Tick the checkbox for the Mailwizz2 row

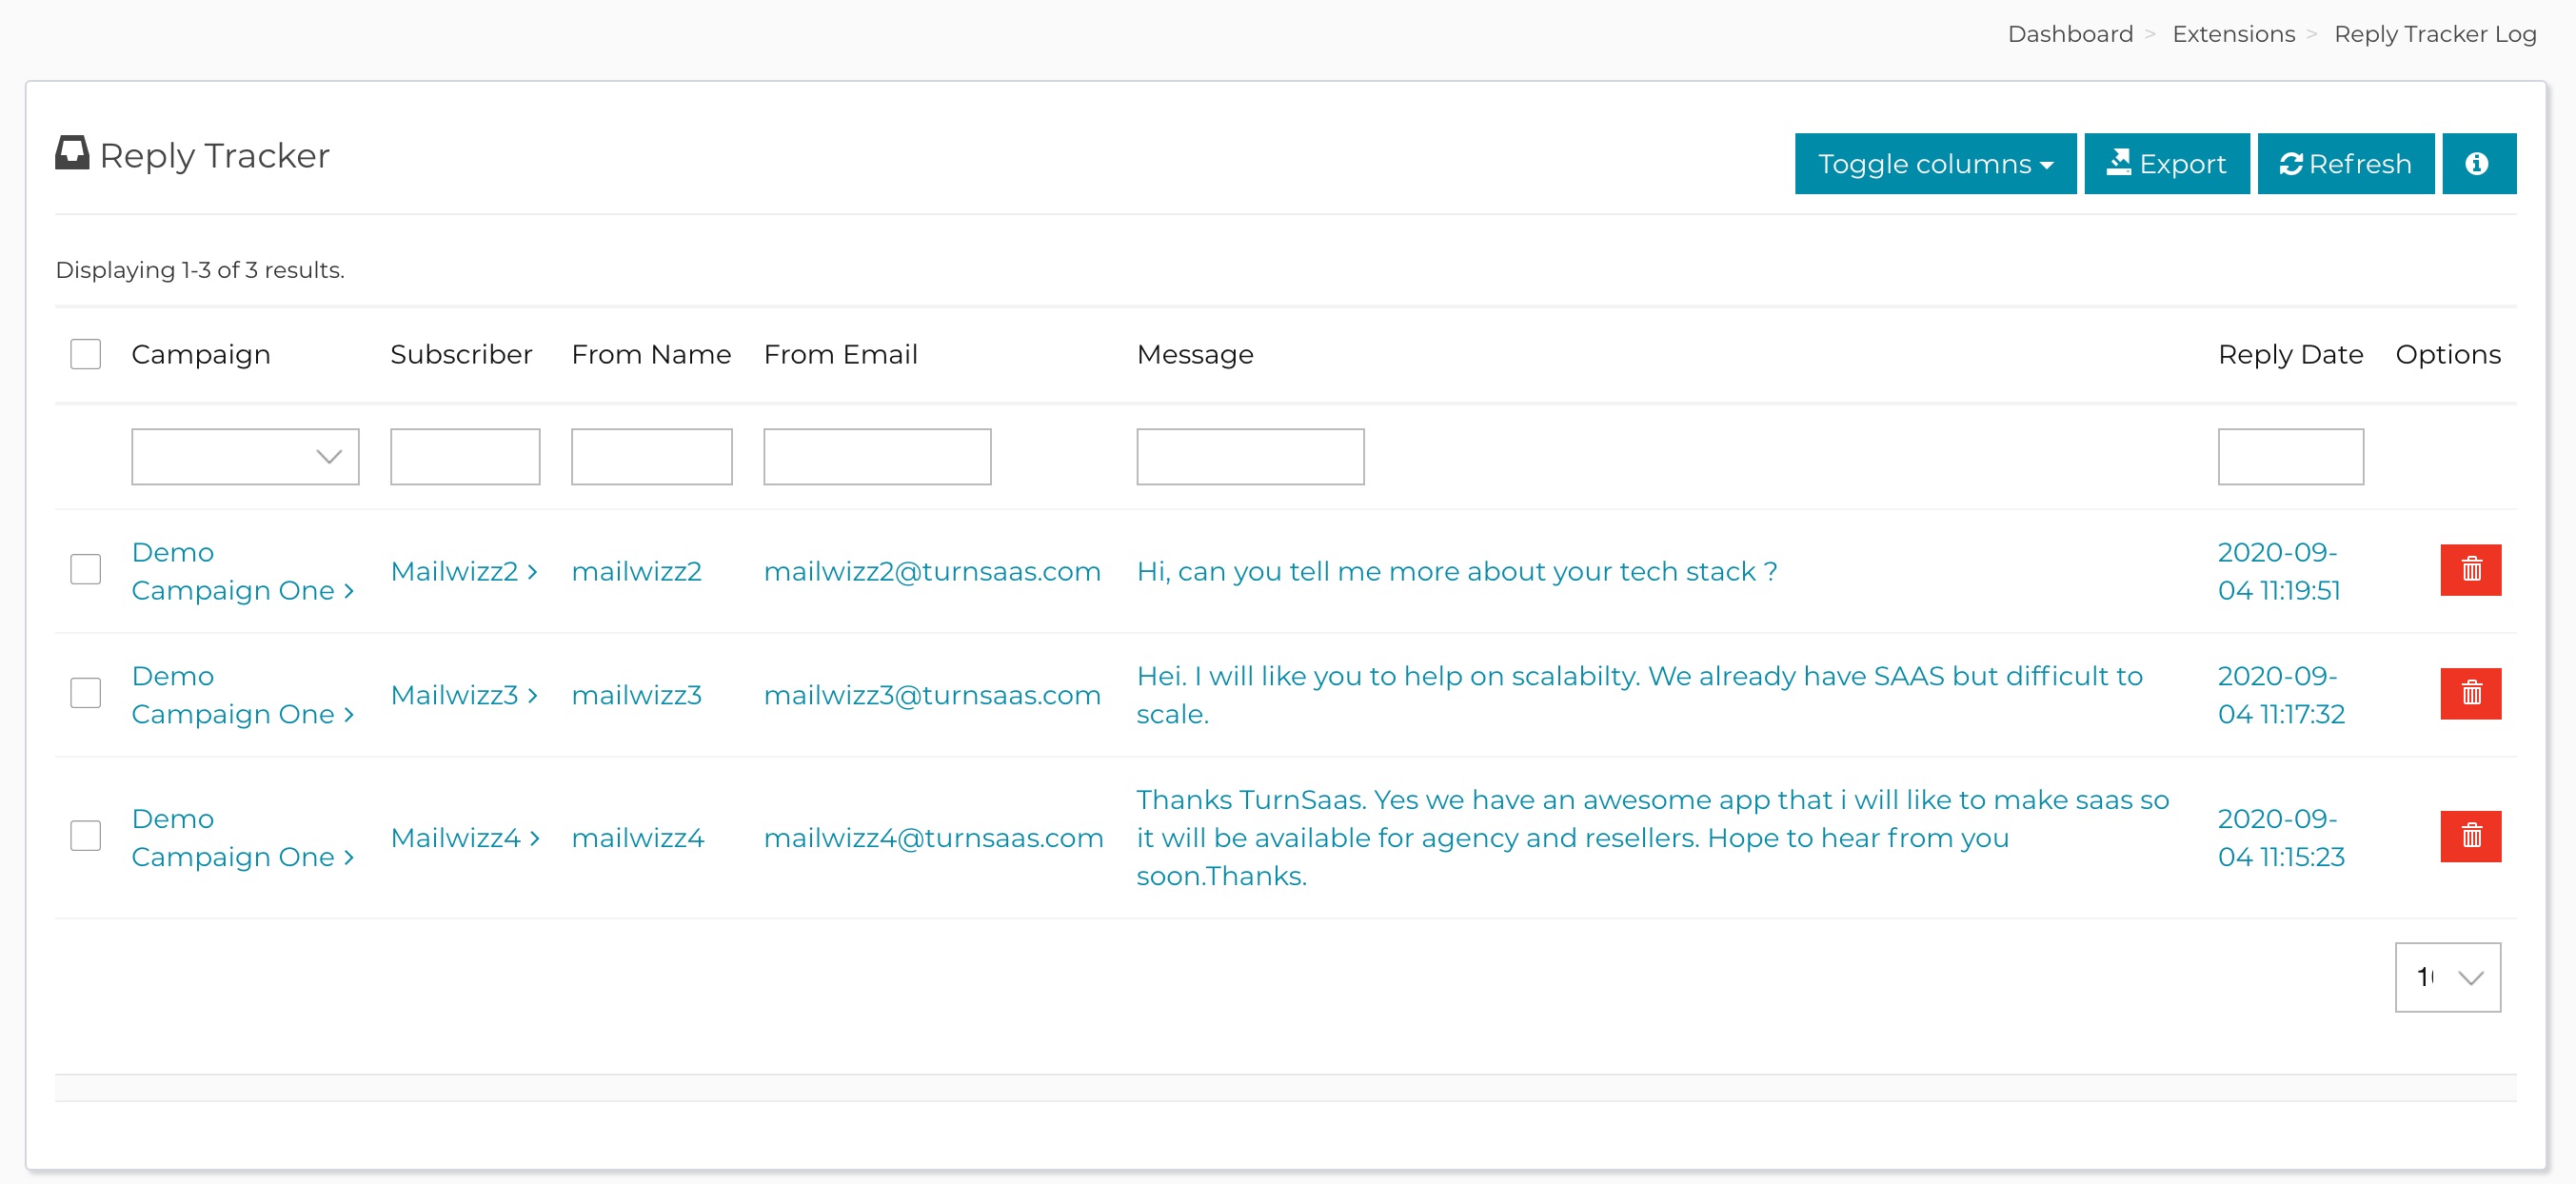point(86,570)
